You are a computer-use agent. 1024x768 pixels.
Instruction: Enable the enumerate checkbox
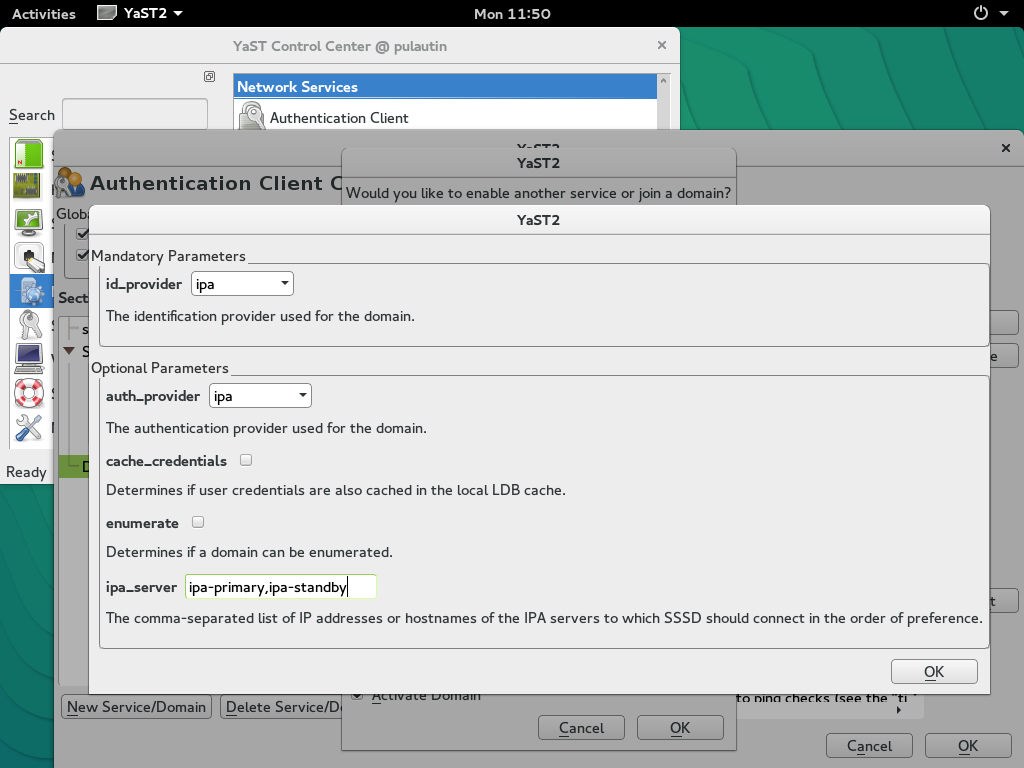coord(197,521)
